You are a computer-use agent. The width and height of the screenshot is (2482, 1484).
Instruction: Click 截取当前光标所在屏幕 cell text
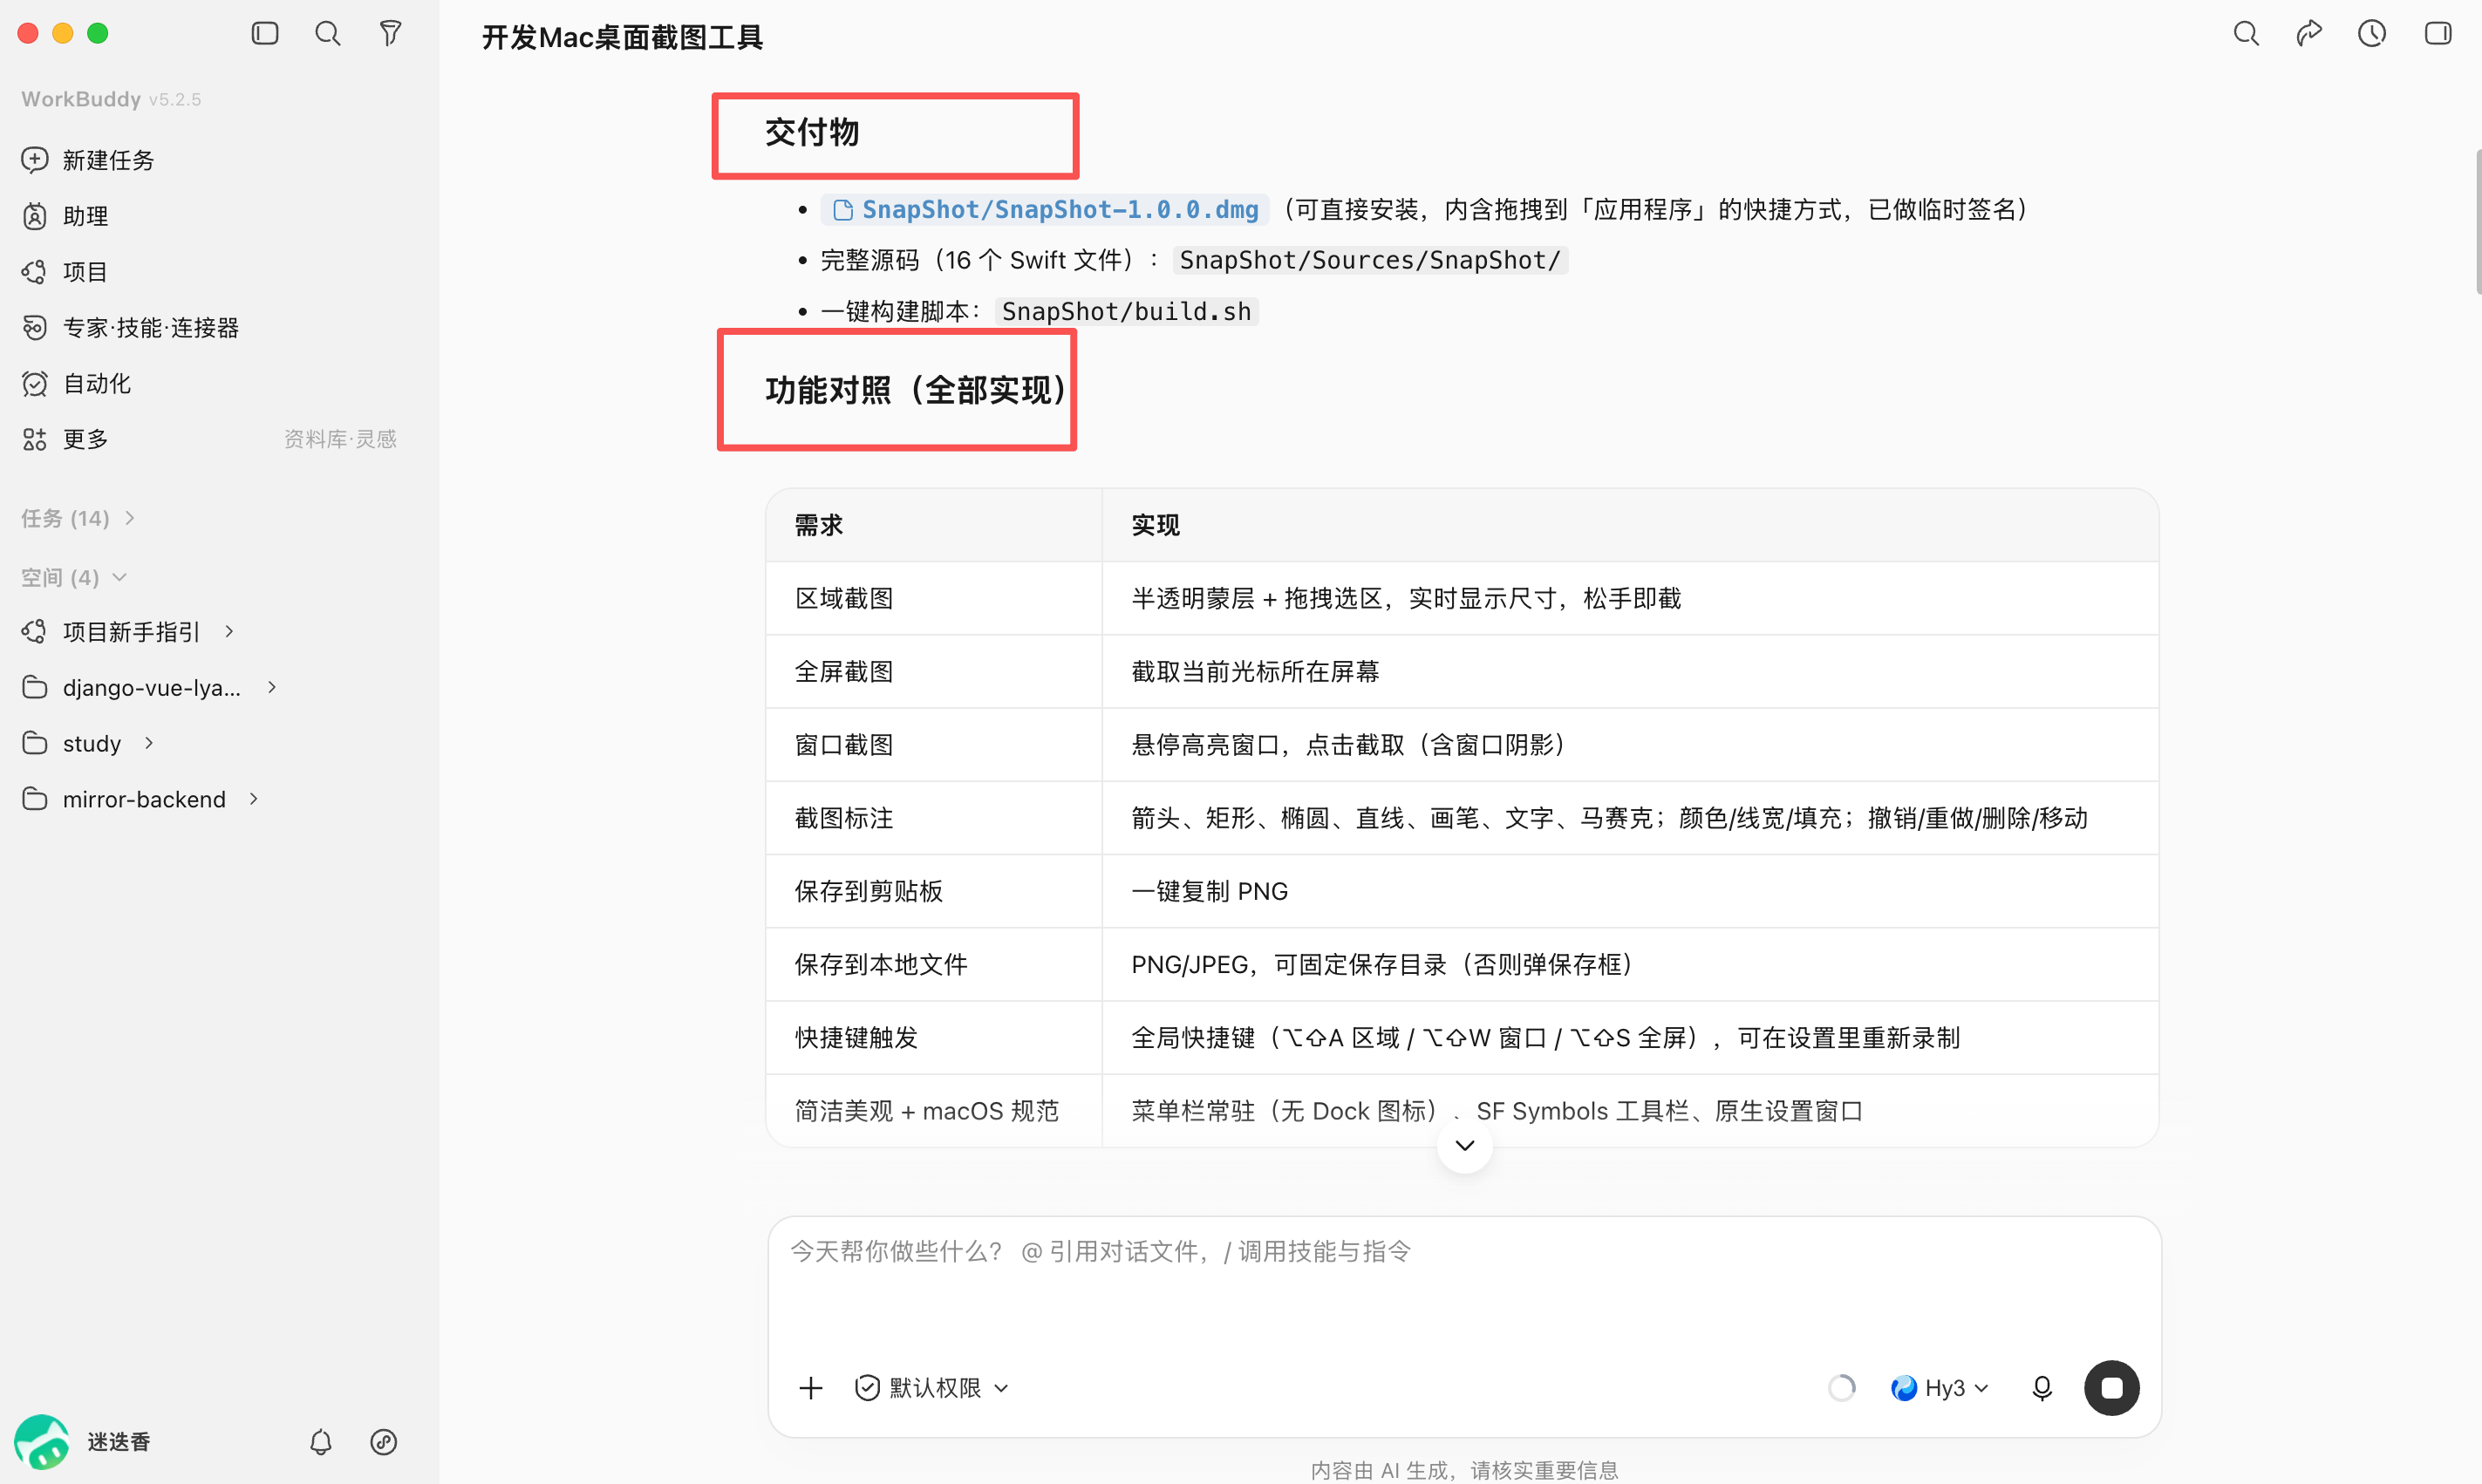coord(1255,671)
